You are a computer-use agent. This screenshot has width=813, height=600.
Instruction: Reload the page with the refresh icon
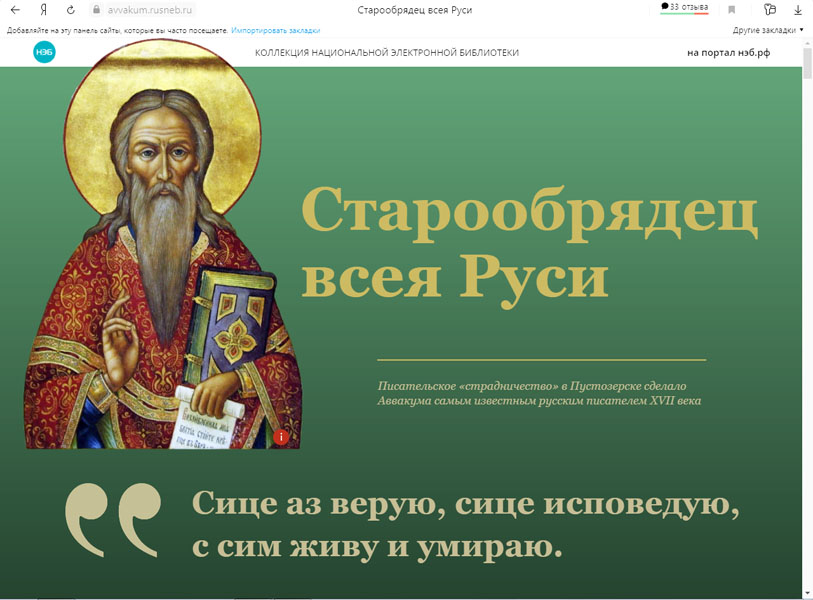click(x=70, y=10)
